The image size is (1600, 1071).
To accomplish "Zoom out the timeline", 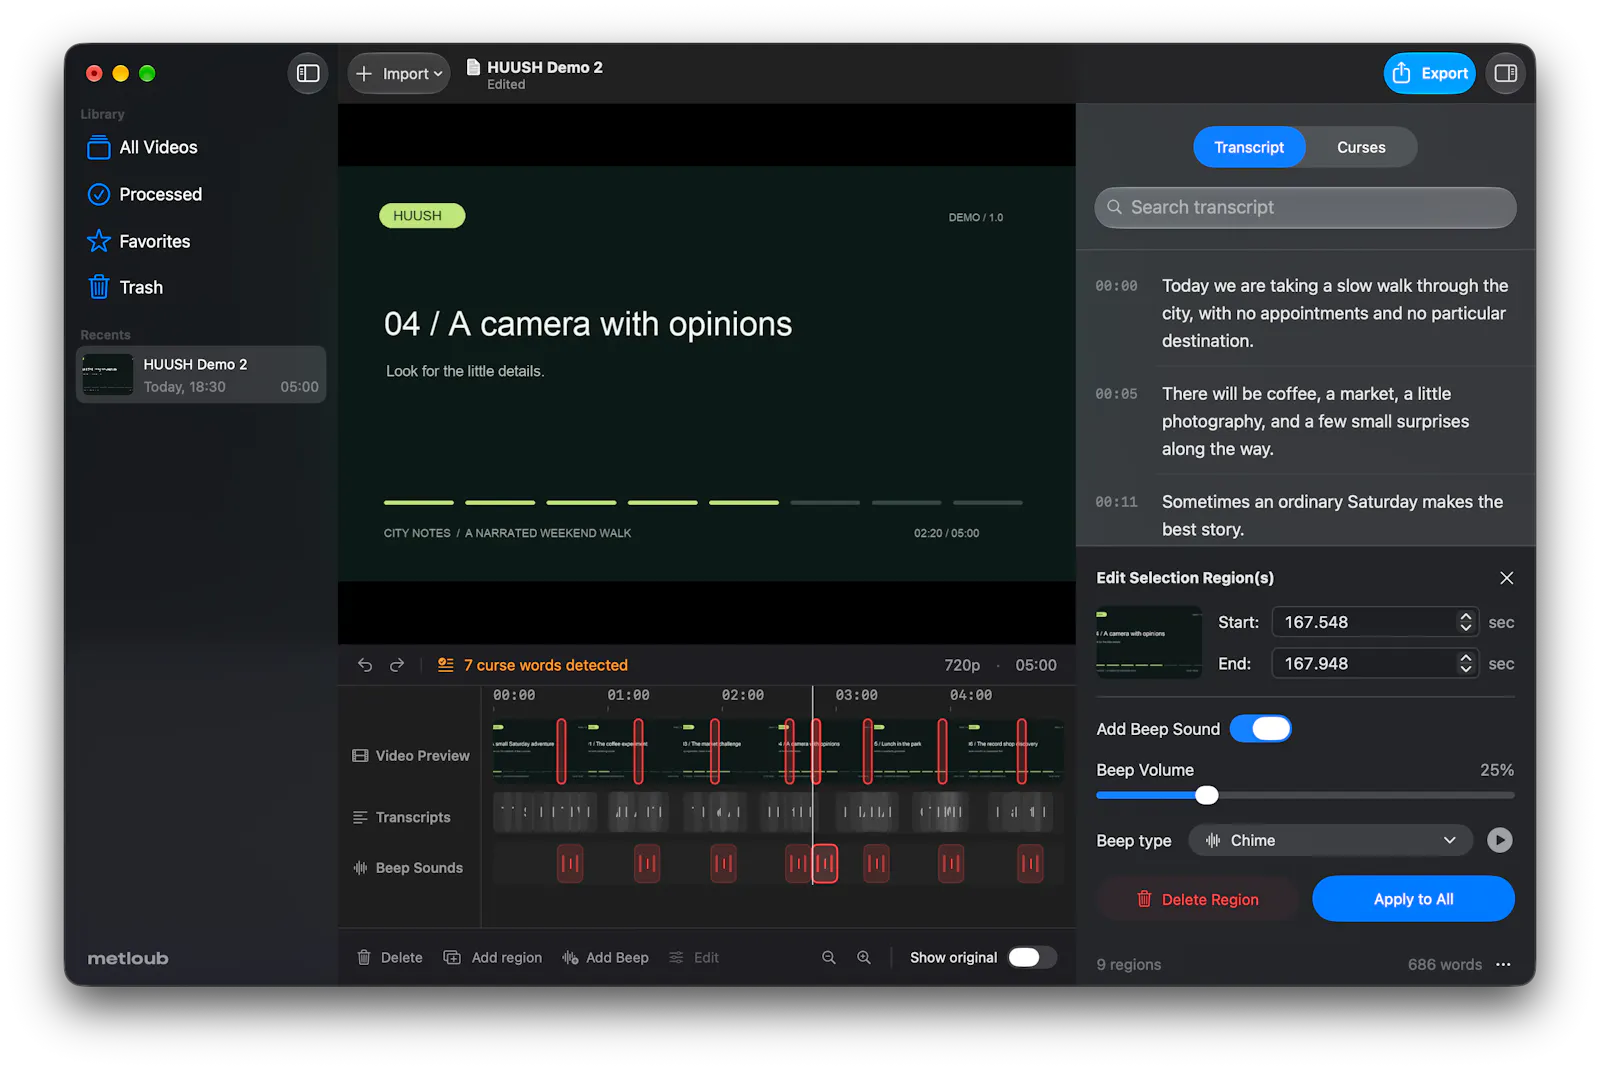I will pyautogui.click(x=829, y=957).
